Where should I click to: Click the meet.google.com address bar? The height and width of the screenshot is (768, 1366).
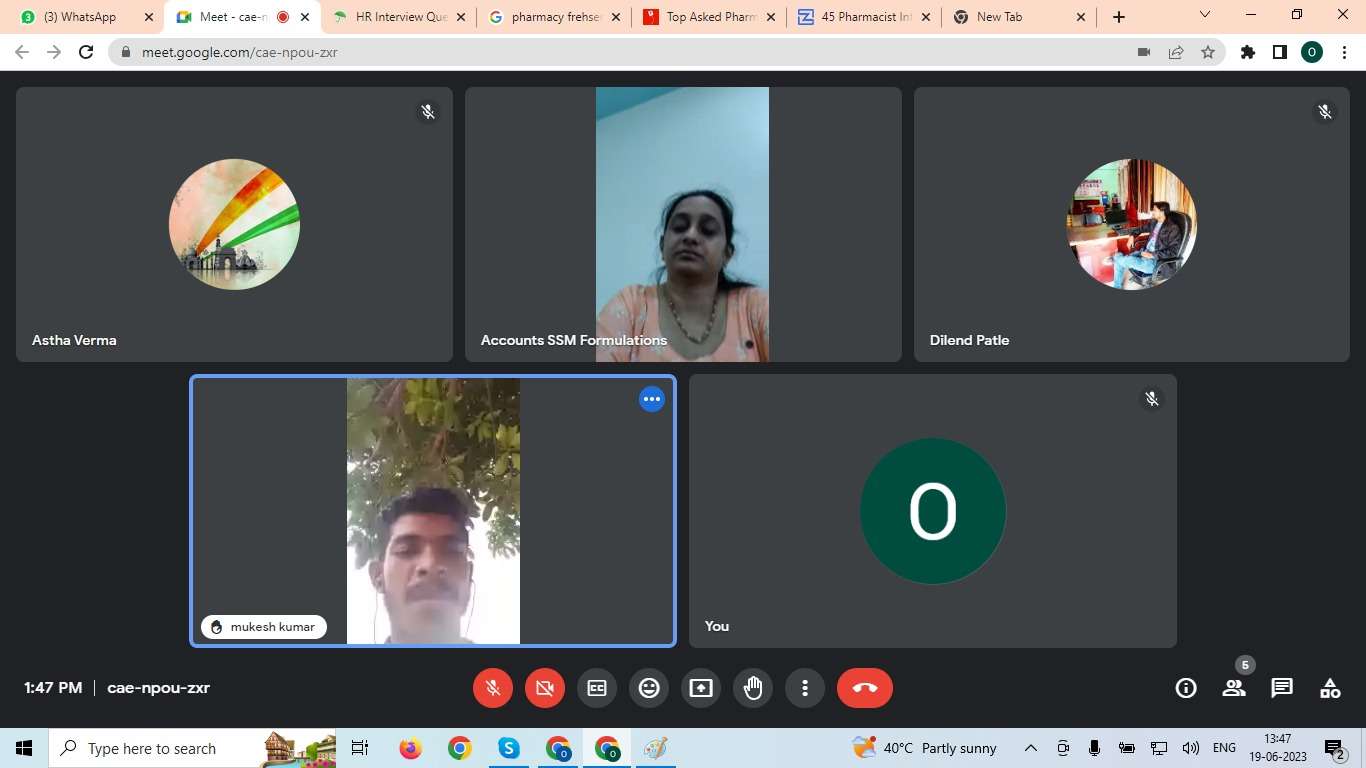point(600,52)
